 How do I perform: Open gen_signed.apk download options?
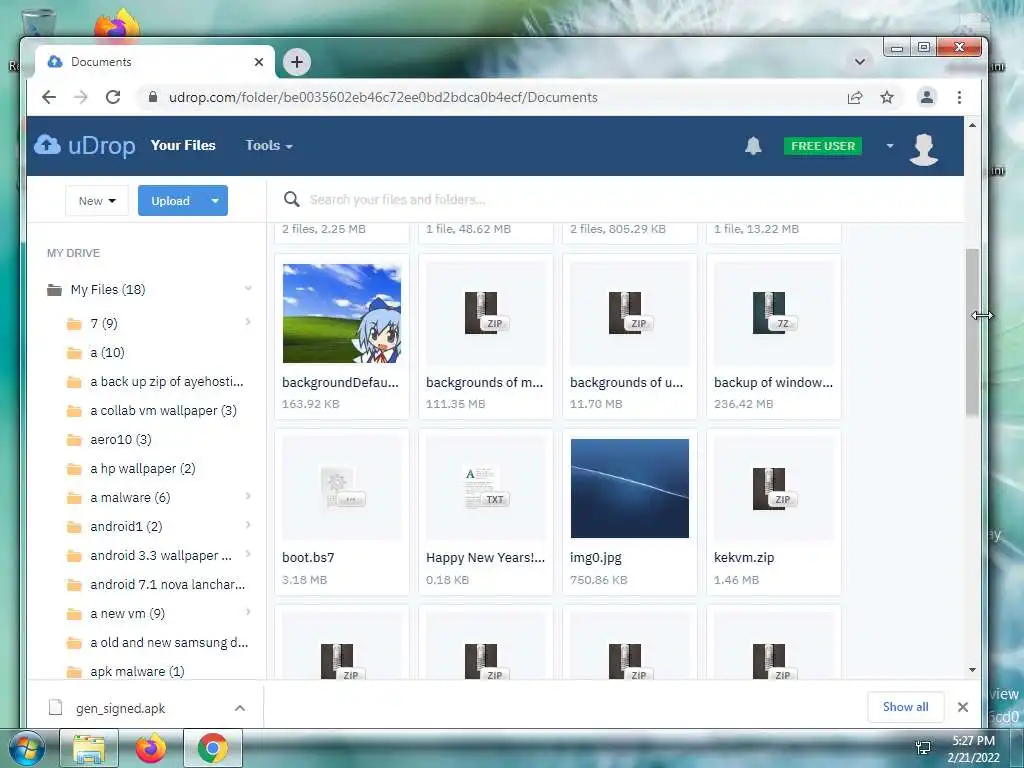click(x=240, y=708)
